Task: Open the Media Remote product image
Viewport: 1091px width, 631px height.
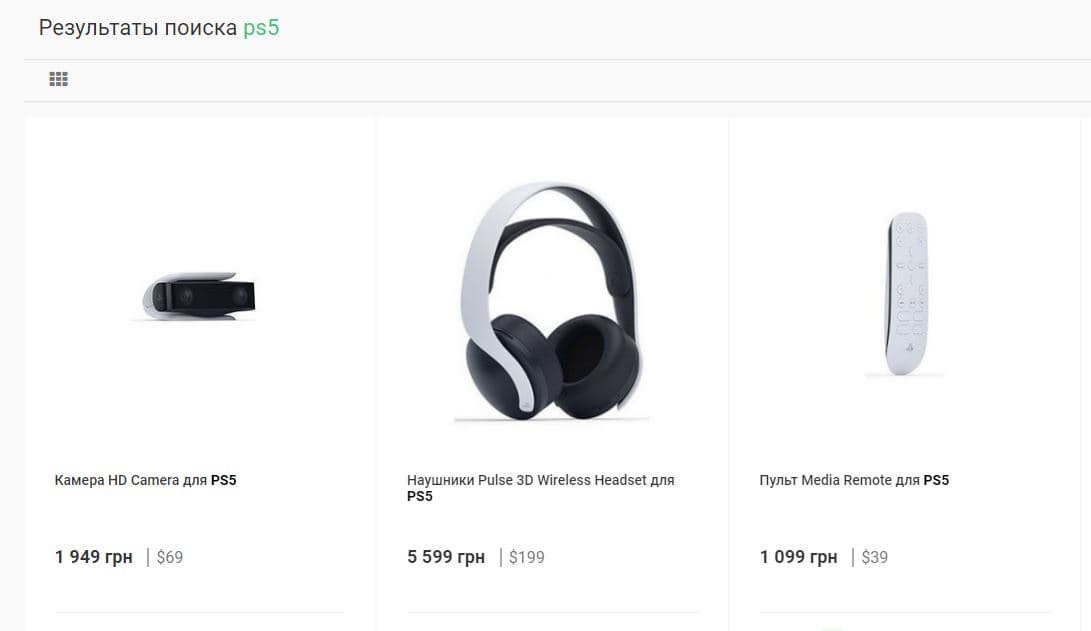Action: click(x=905, y=293)
